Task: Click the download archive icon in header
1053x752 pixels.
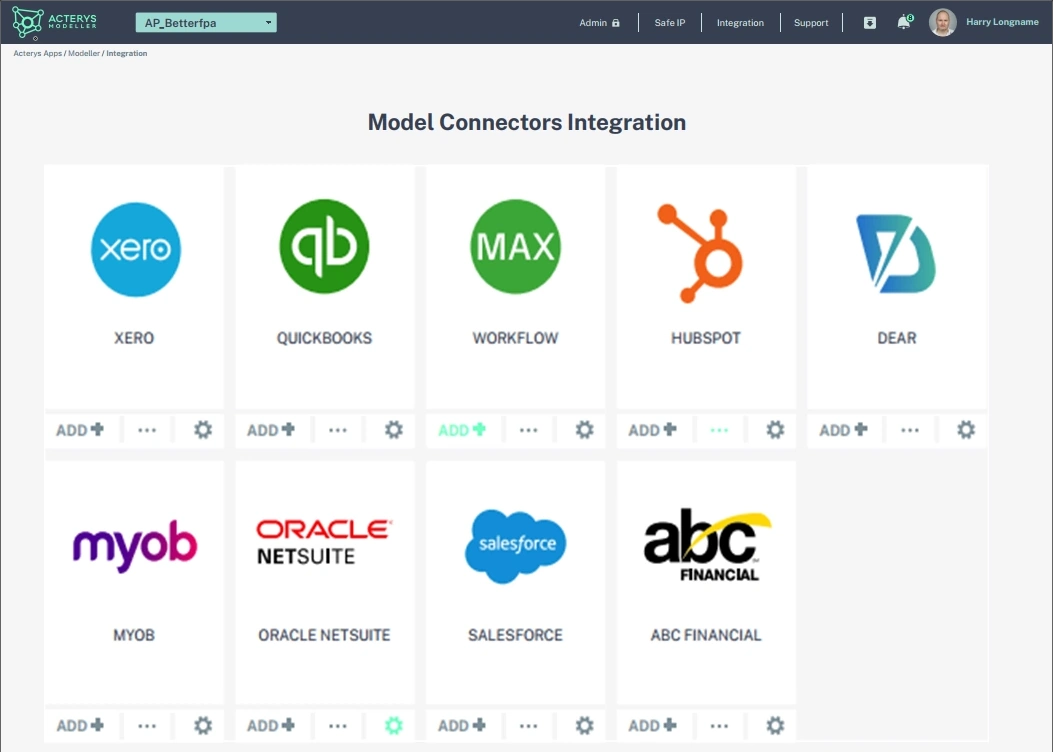Action: pos(870,22)
